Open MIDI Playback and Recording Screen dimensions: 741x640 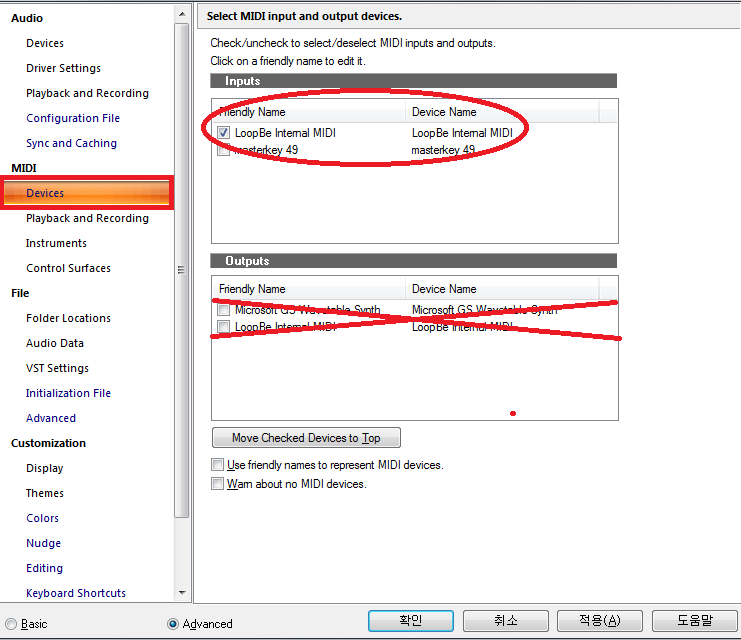pos(87,218)
